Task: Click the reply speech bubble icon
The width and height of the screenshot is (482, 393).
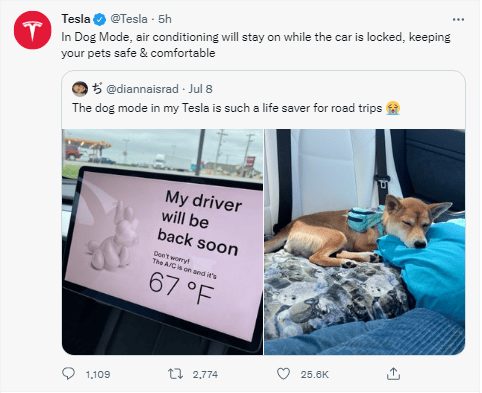Action: (x=68, y=374)
